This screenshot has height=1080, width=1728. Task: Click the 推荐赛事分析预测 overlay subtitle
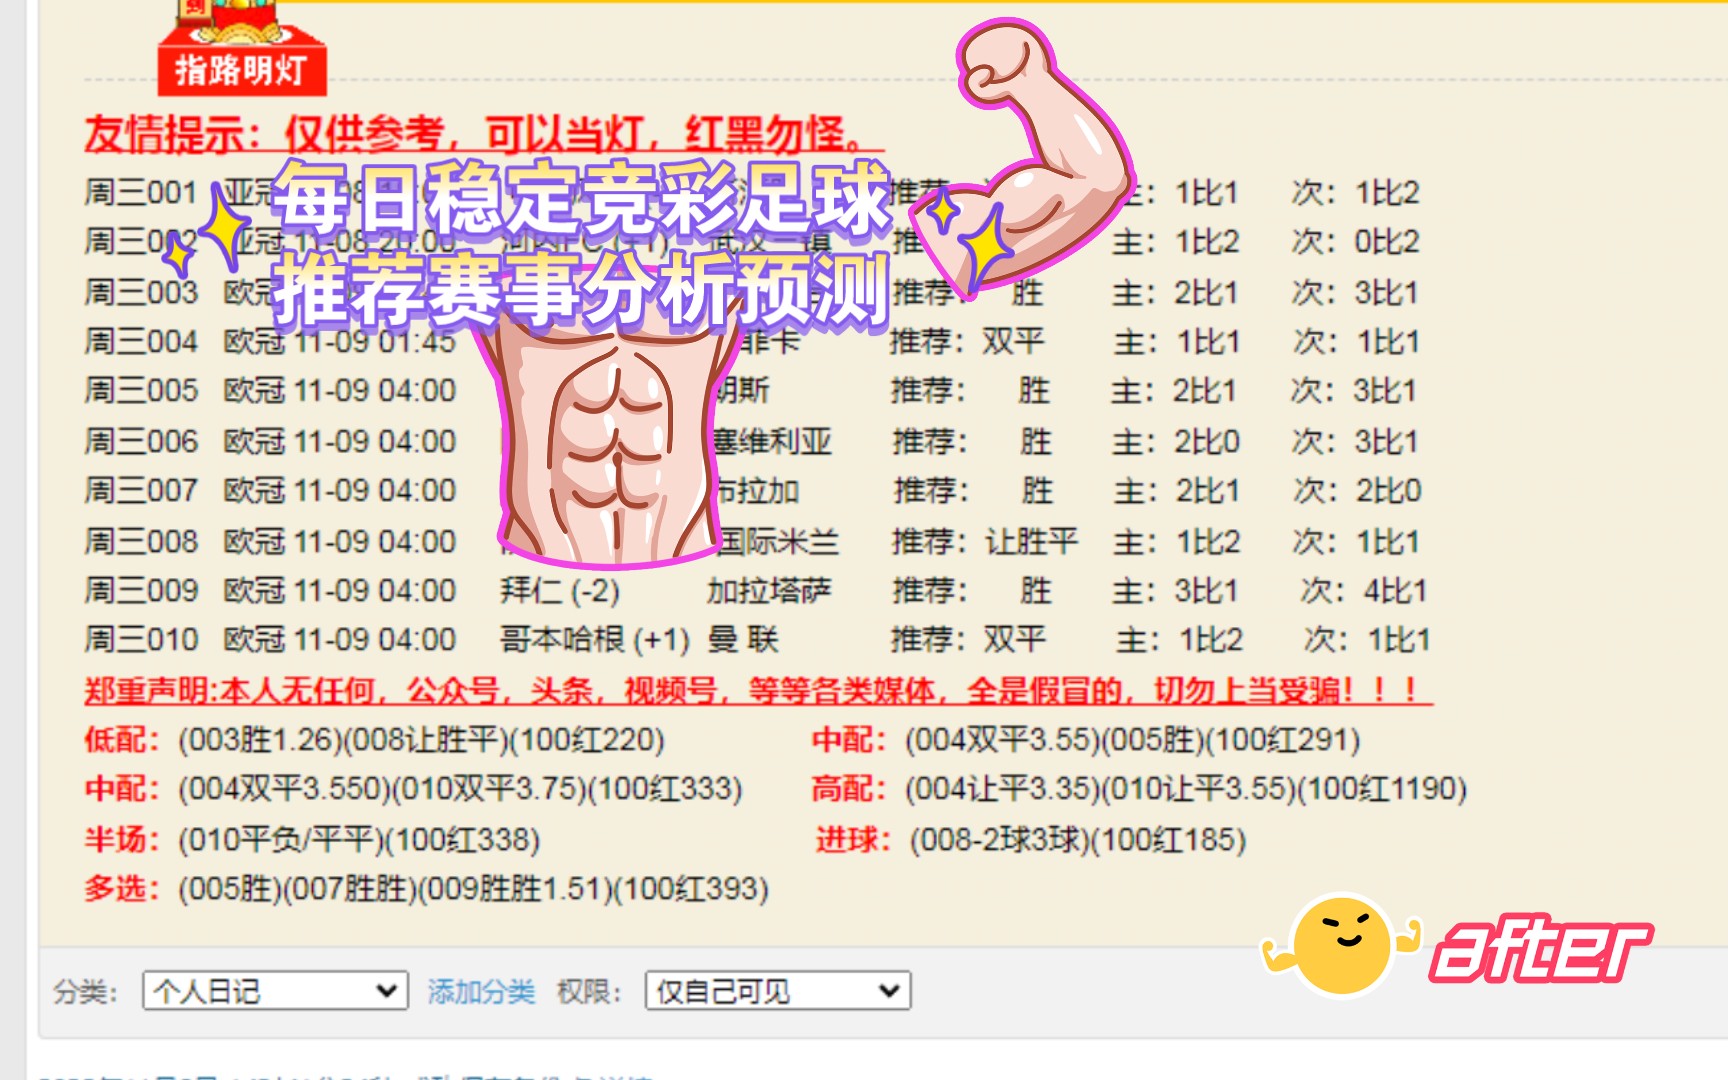[582, 290]
